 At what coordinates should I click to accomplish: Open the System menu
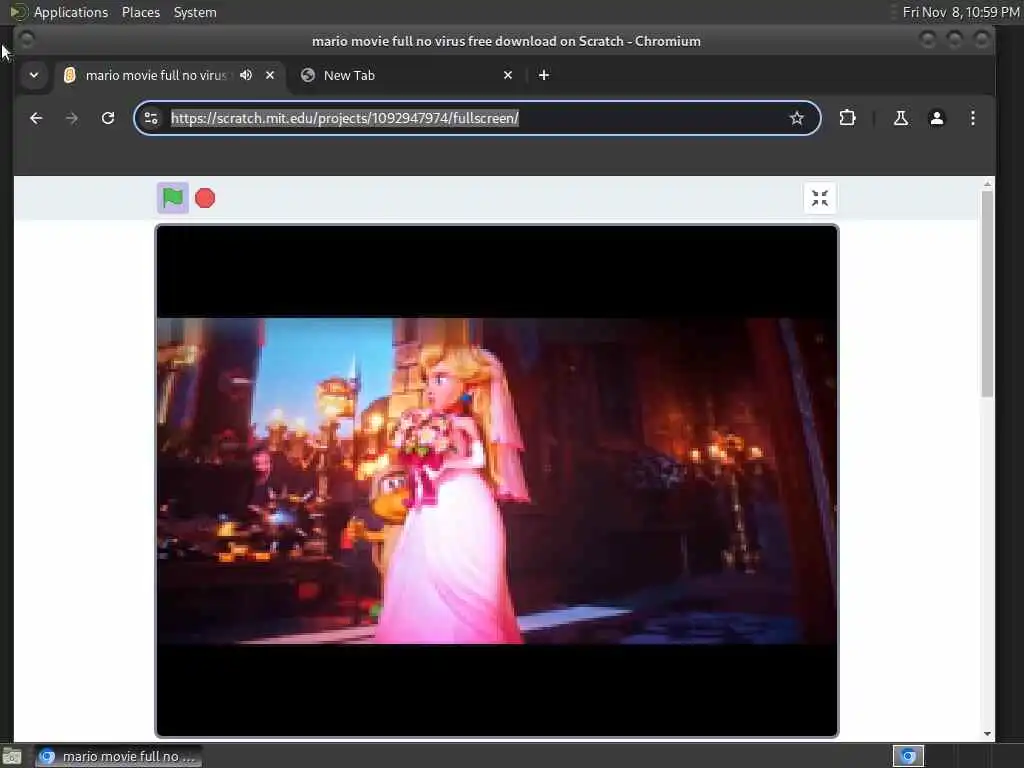195,12
